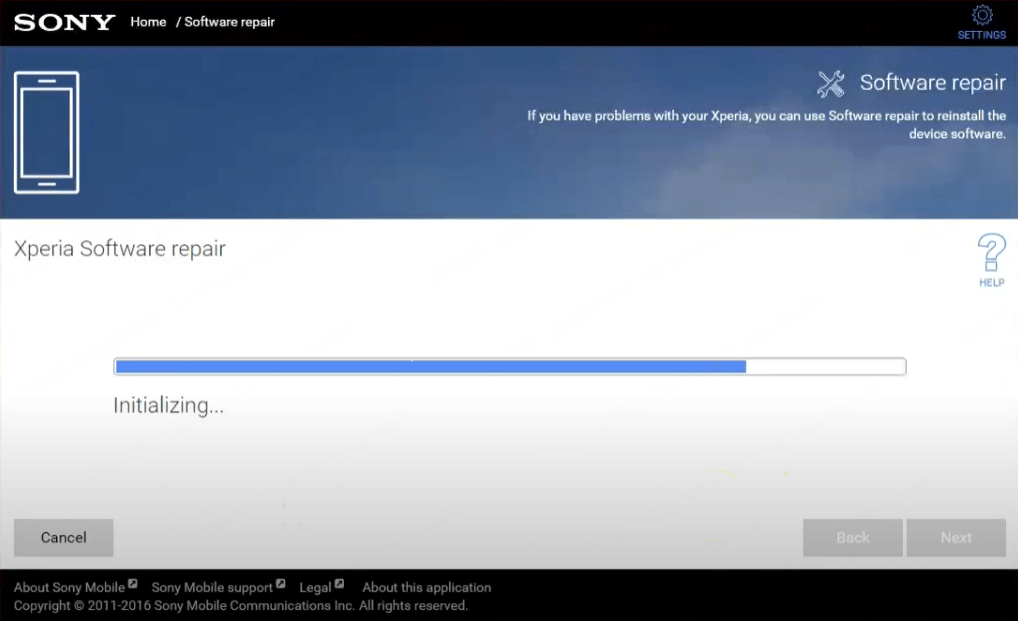Click the Back button
The width and height of the screenshot is (1018, 621).
coord(852,537)
